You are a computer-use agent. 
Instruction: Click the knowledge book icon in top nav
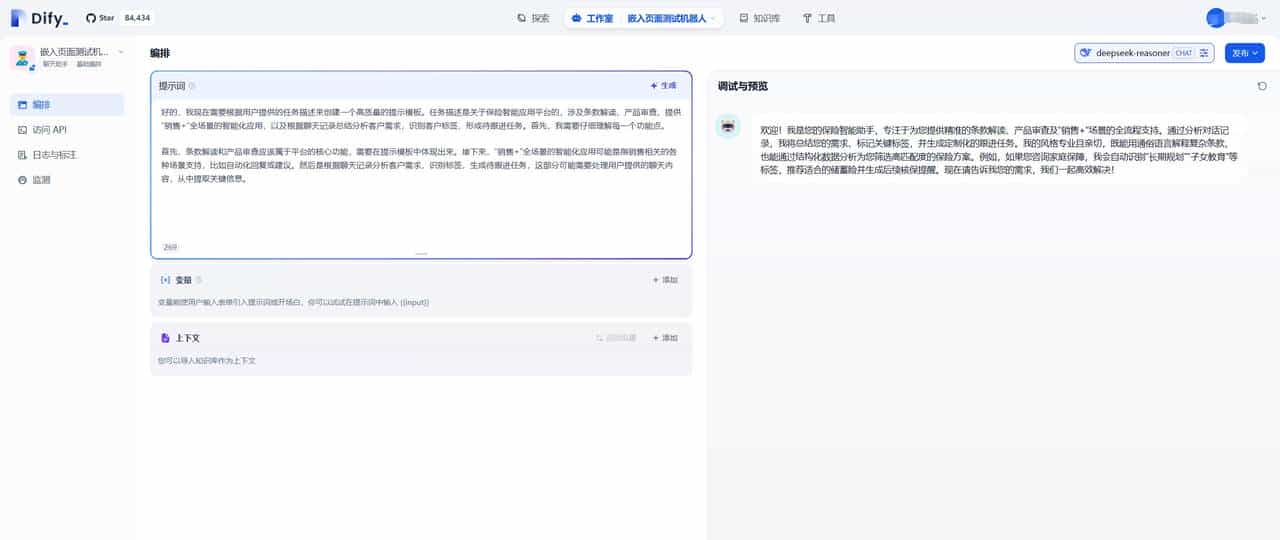pyautogui.click(x=743, y=18)
